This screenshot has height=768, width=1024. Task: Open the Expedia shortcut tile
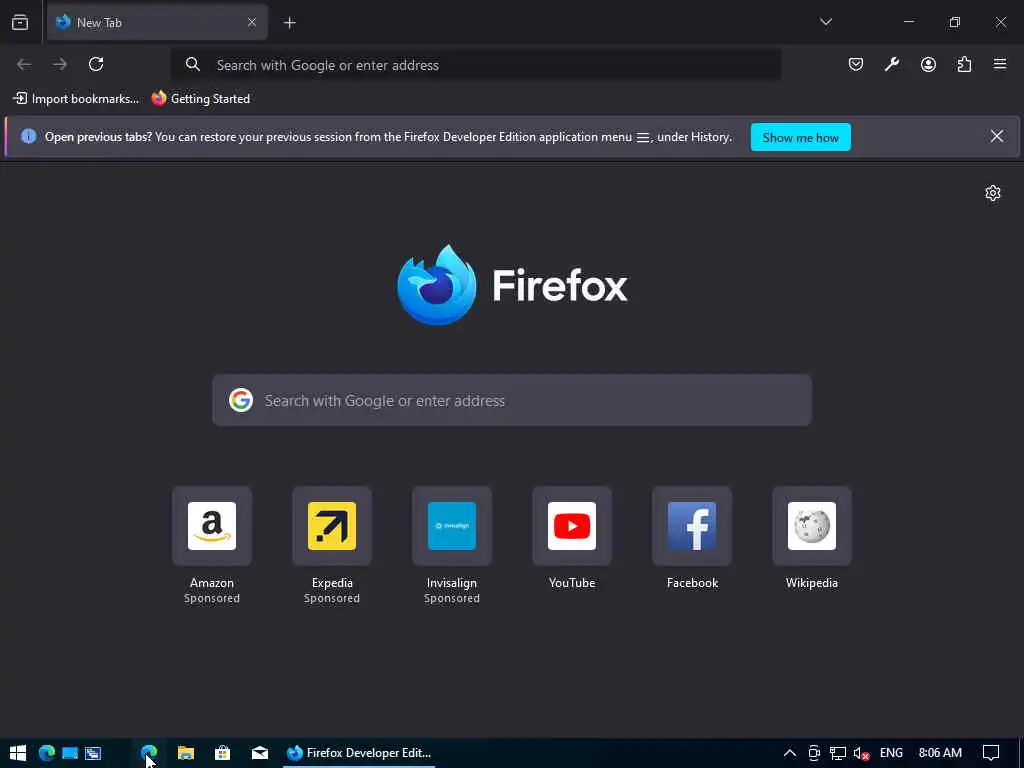point(332,526)
